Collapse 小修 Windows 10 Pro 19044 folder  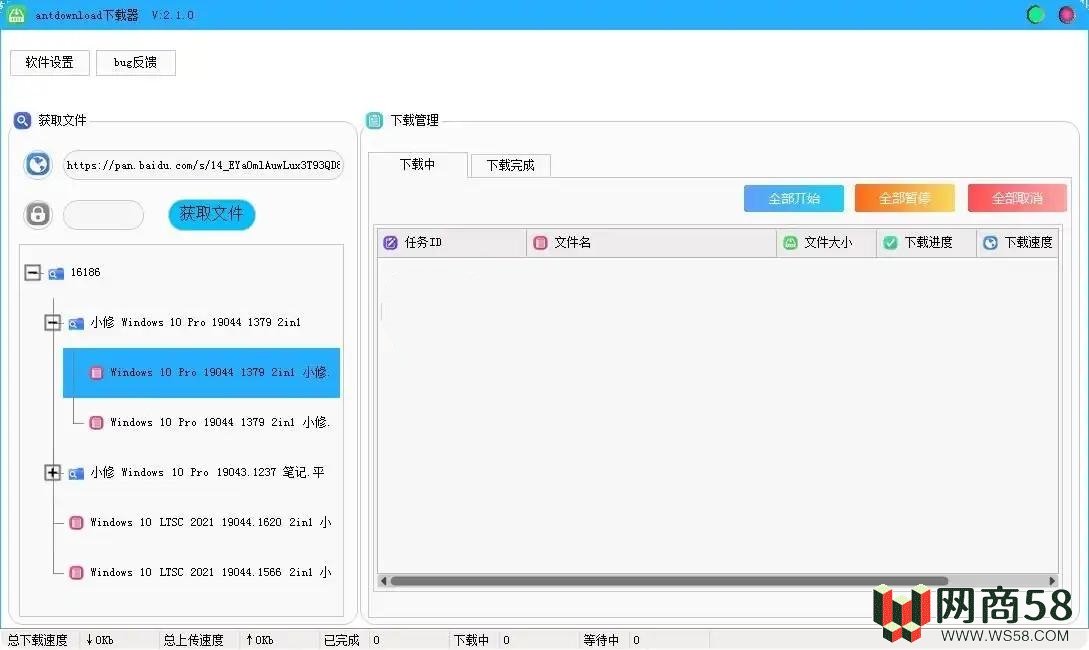[x=53, y=322]
